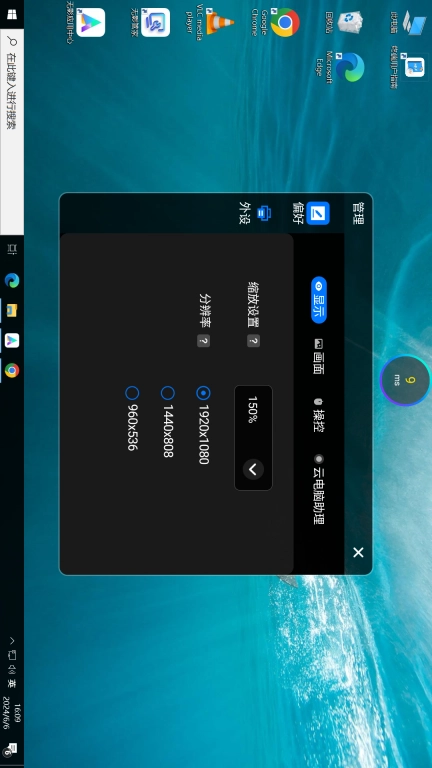Close the 管理 settings panel

pyautogui.click(x=358, y=552)
